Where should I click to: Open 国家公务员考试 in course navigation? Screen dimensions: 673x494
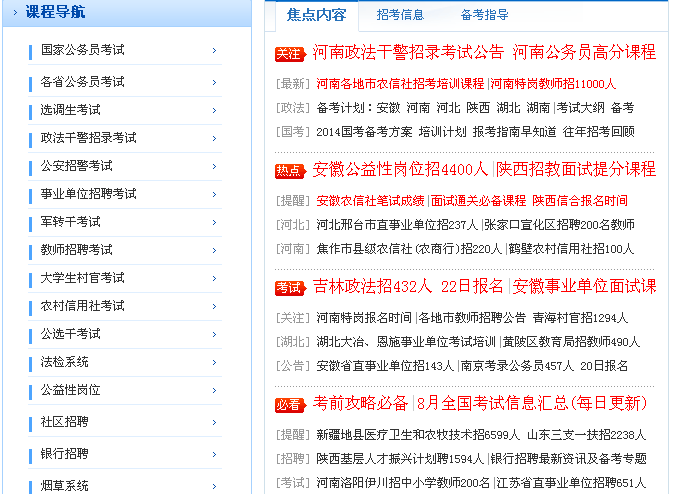82,50
